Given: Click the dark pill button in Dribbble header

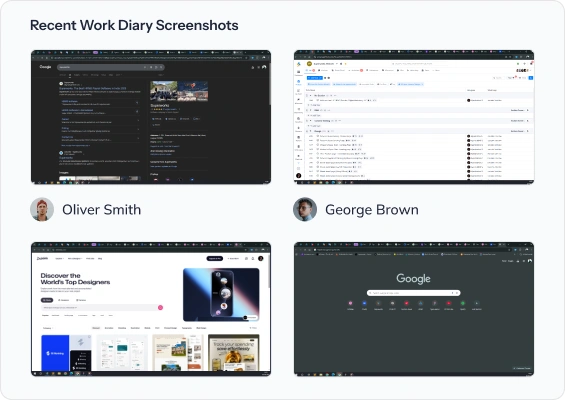Looking at the screenshot, I should pos(215,258).
